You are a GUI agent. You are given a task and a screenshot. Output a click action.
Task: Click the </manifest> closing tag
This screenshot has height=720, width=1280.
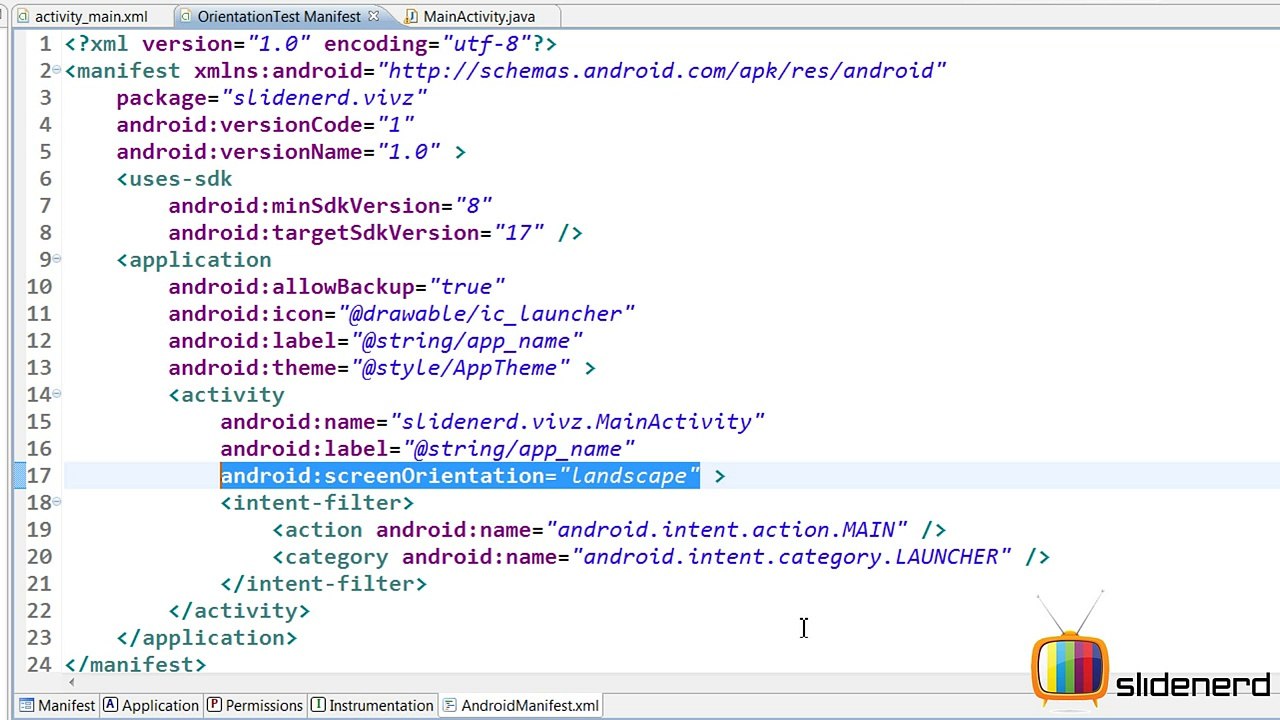[x=135, y=665]
